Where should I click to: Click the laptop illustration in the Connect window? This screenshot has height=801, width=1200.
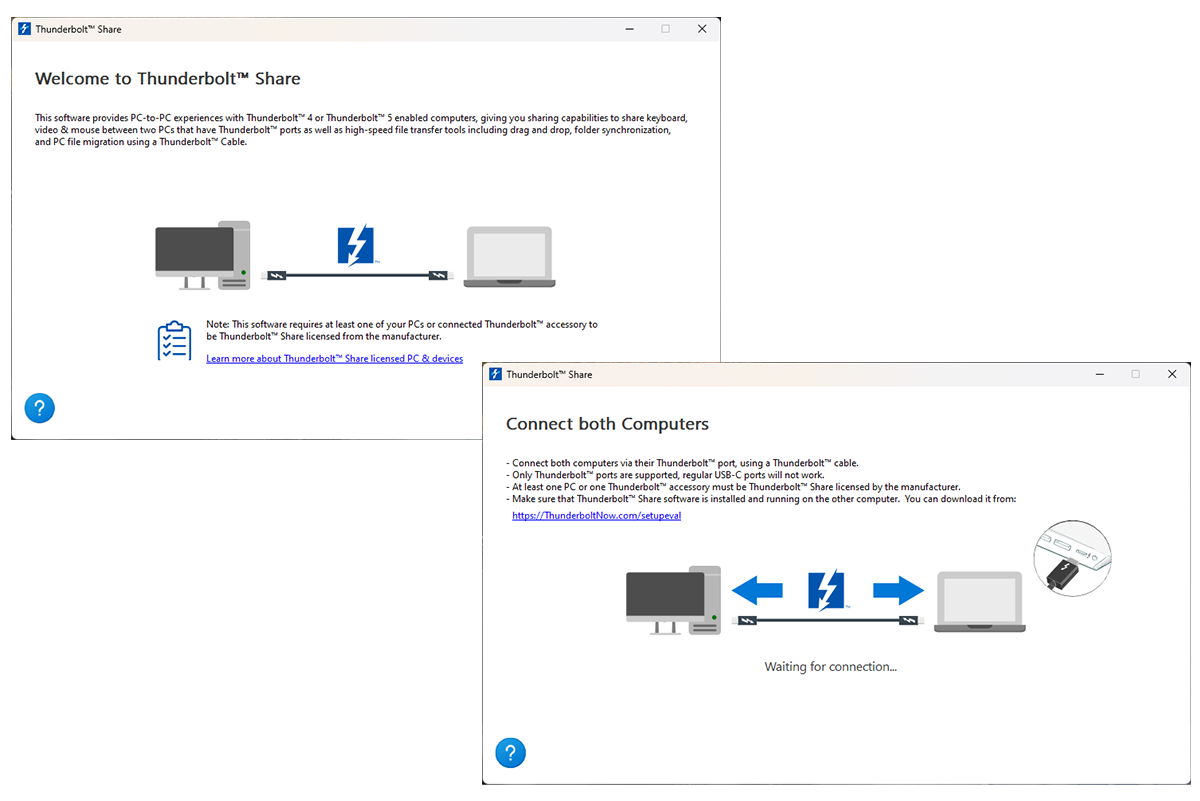point(980,602)
